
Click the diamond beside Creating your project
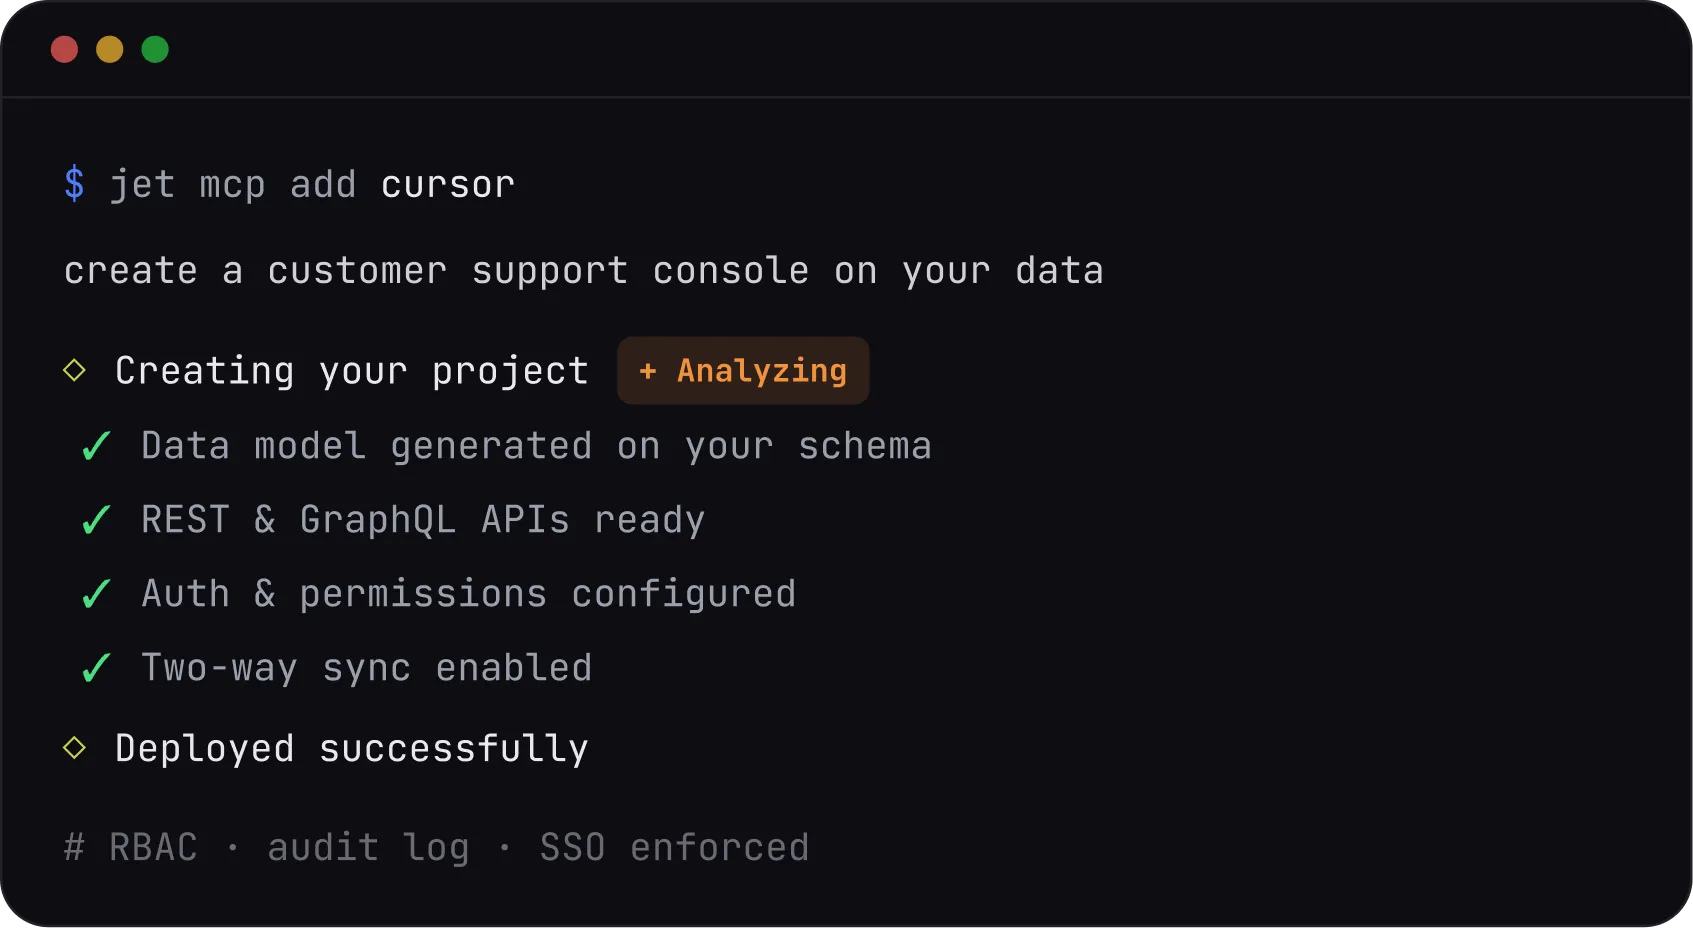[x=74, y=371]
